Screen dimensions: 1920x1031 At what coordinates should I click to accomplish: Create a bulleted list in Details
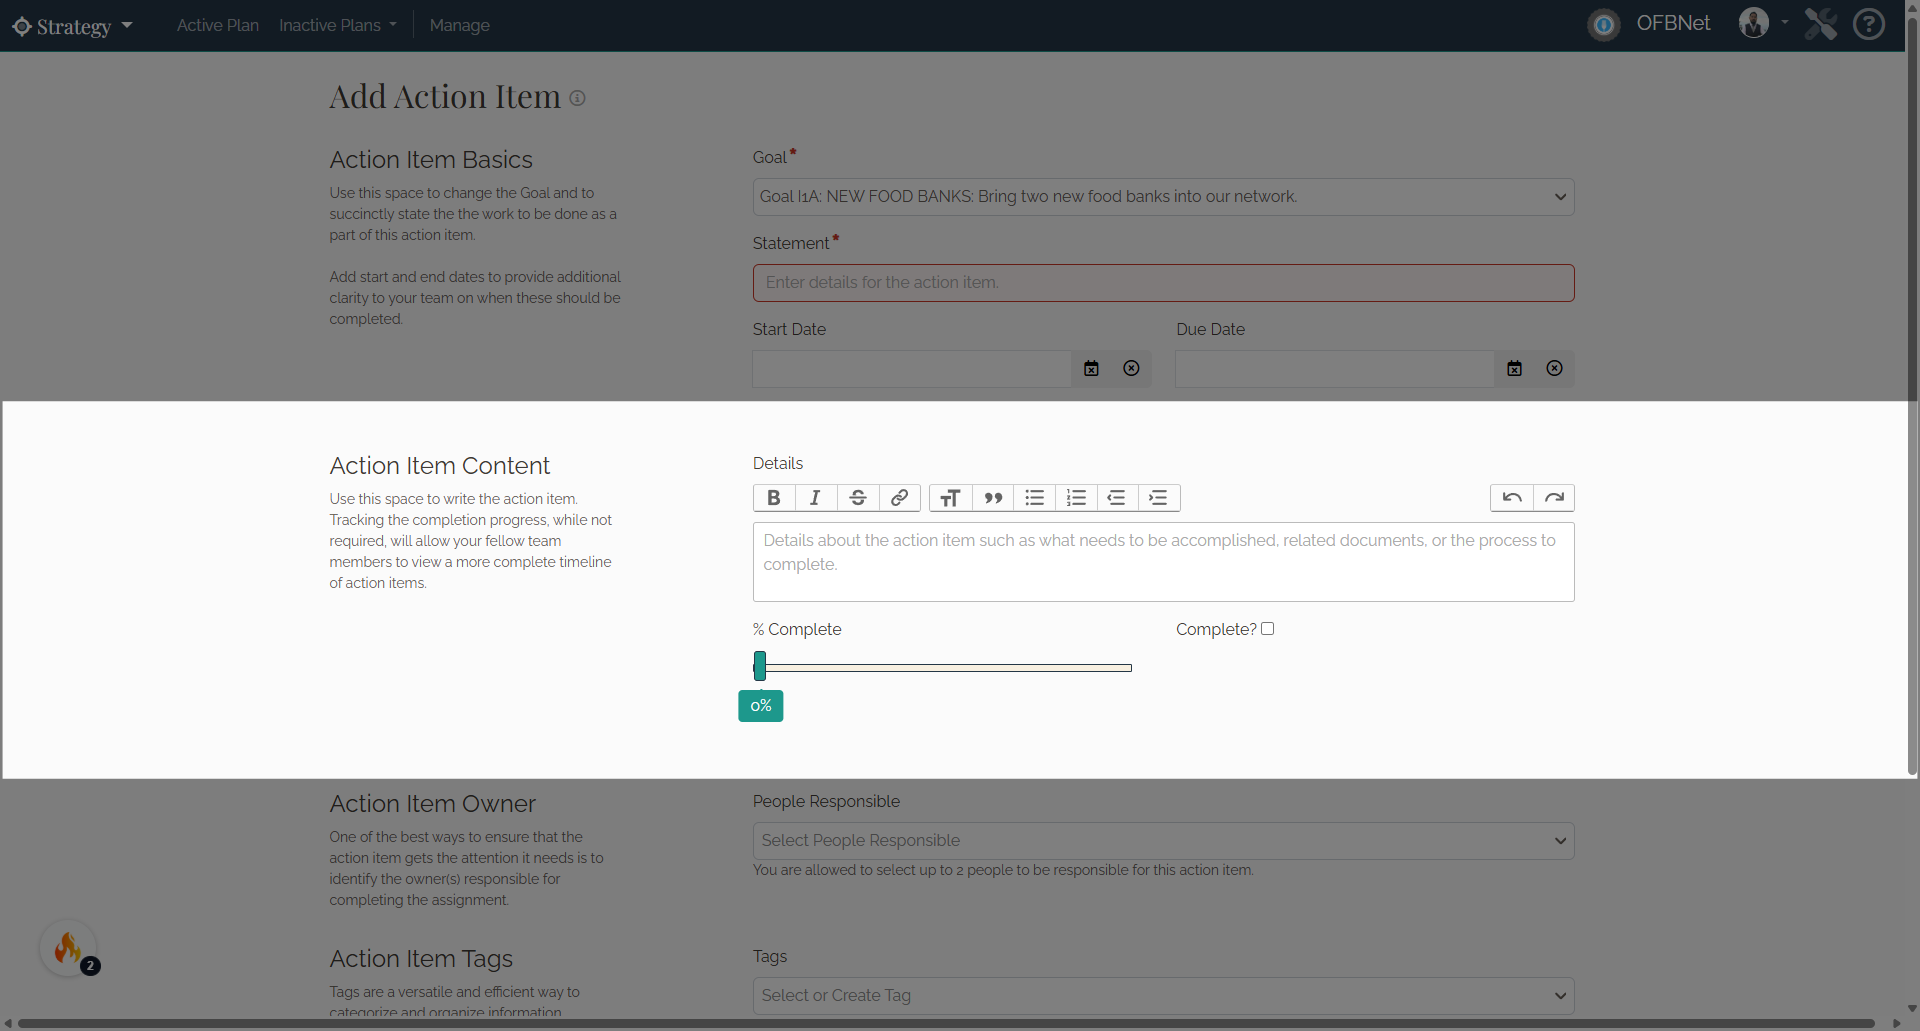point(1035,498)
